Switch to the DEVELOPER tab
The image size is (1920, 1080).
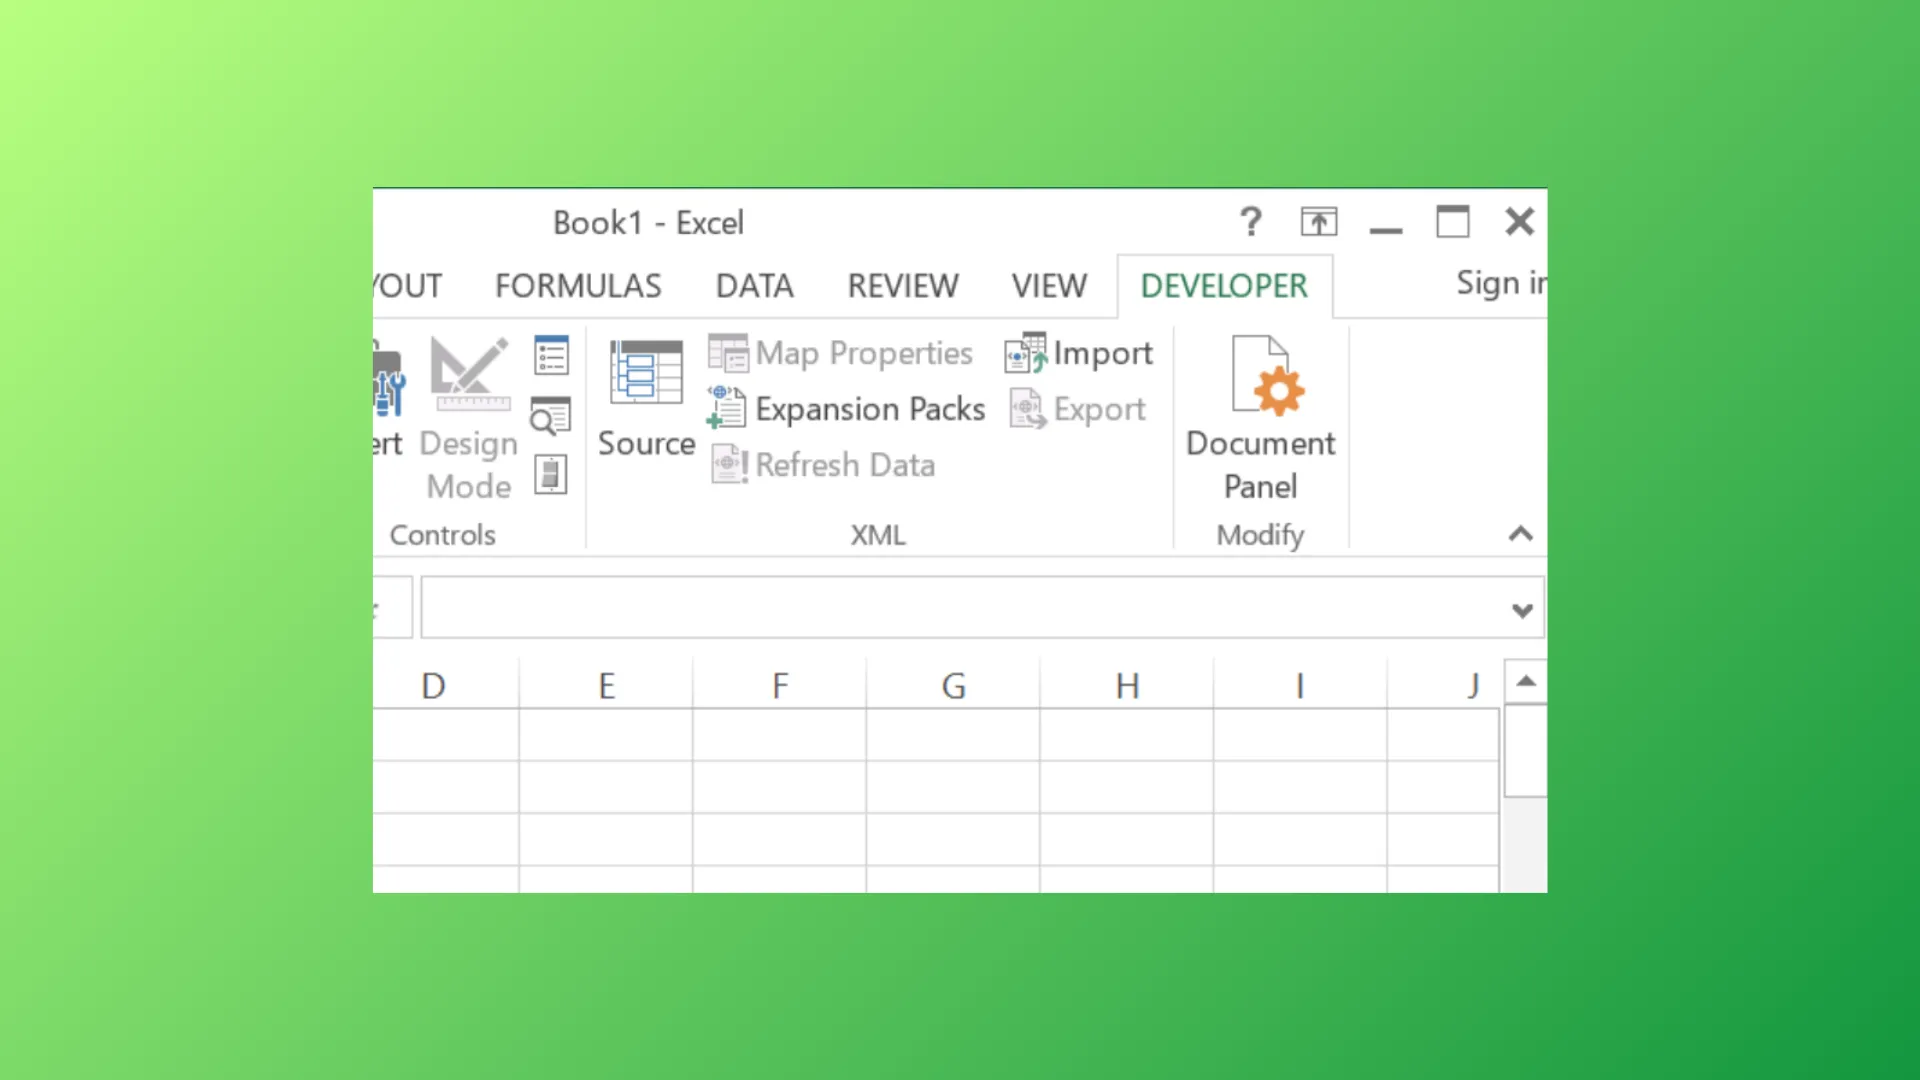(x=1224, y=285)
